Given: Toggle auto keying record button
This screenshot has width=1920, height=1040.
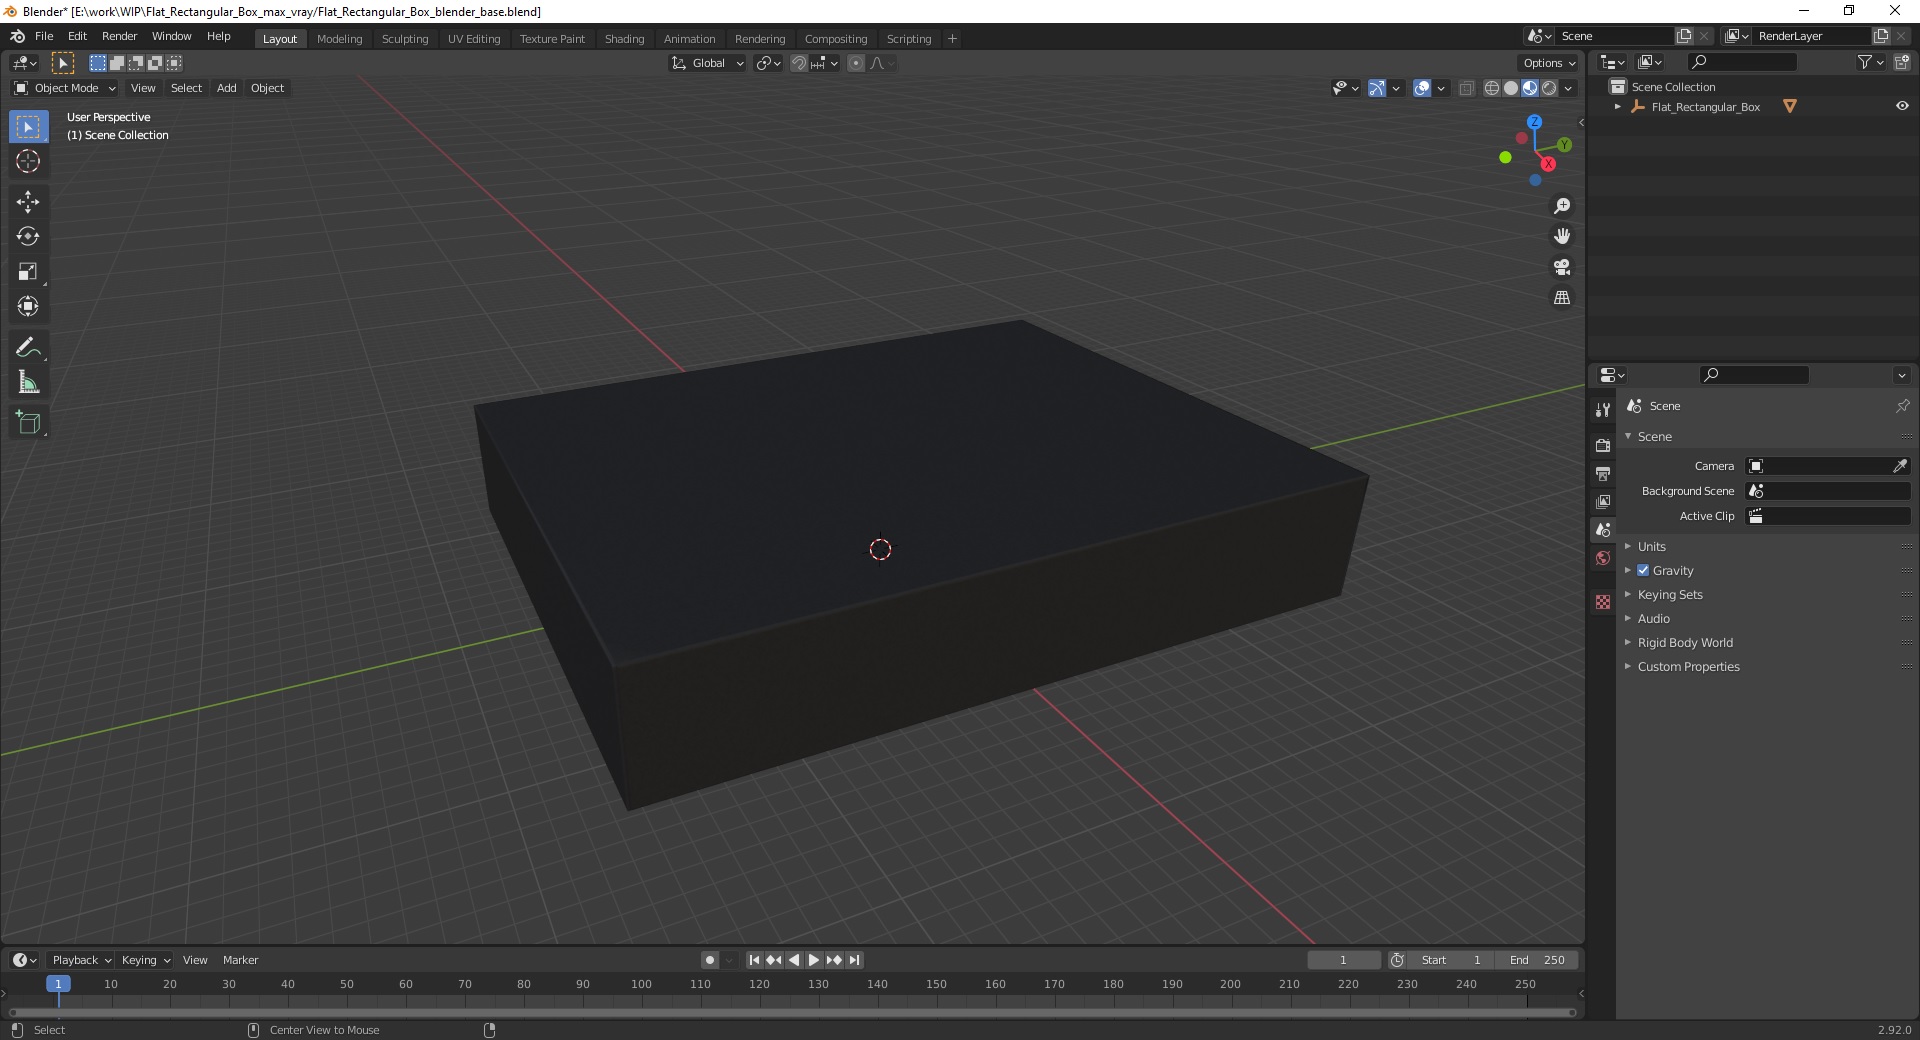Looking at the screenshot, I should pyautogui.click(x=710, y=960).
